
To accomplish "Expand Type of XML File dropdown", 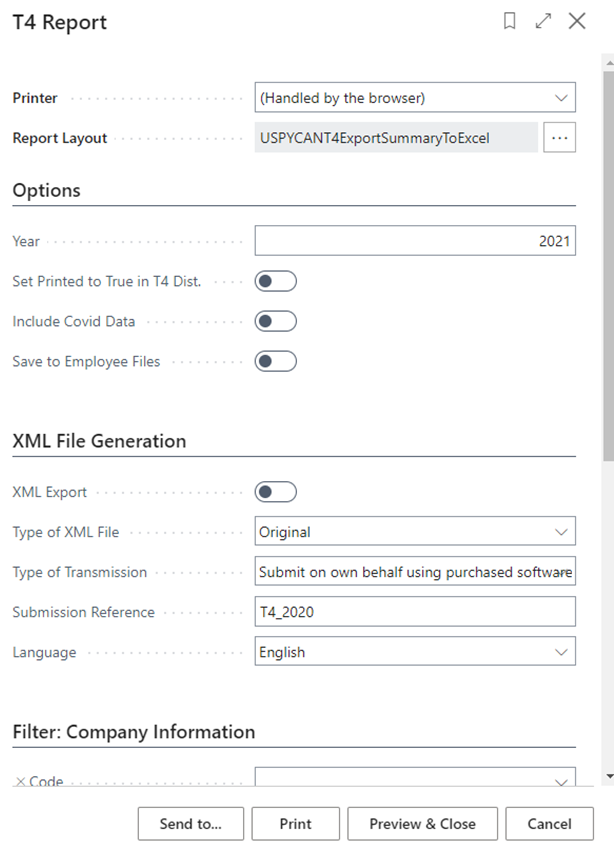I will (415, 532).
